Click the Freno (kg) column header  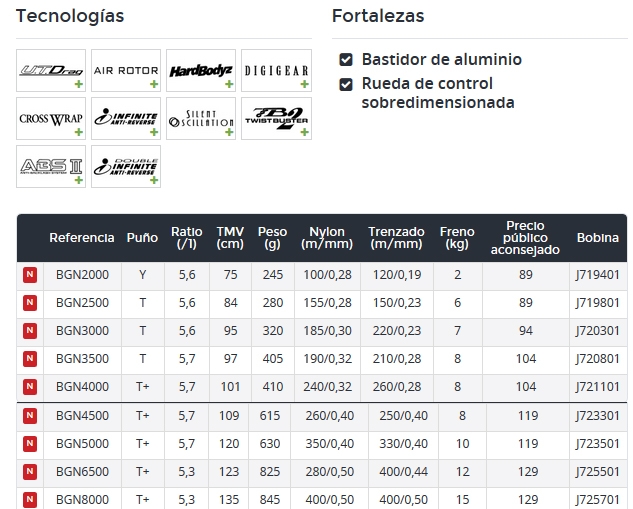point(457,238)
